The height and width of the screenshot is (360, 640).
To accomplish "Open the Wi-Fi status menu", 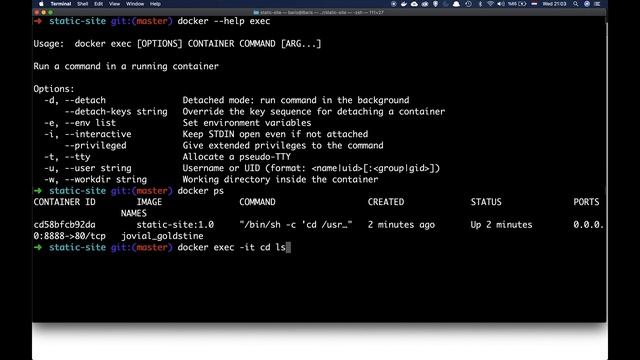I will coord(491,4).
